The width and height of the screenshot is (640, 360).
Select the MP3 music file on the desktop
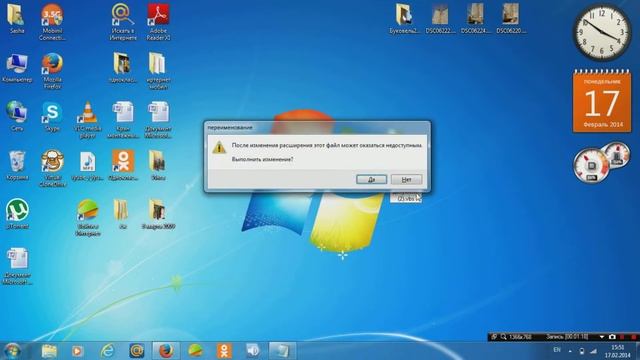(x=87, y=165)
